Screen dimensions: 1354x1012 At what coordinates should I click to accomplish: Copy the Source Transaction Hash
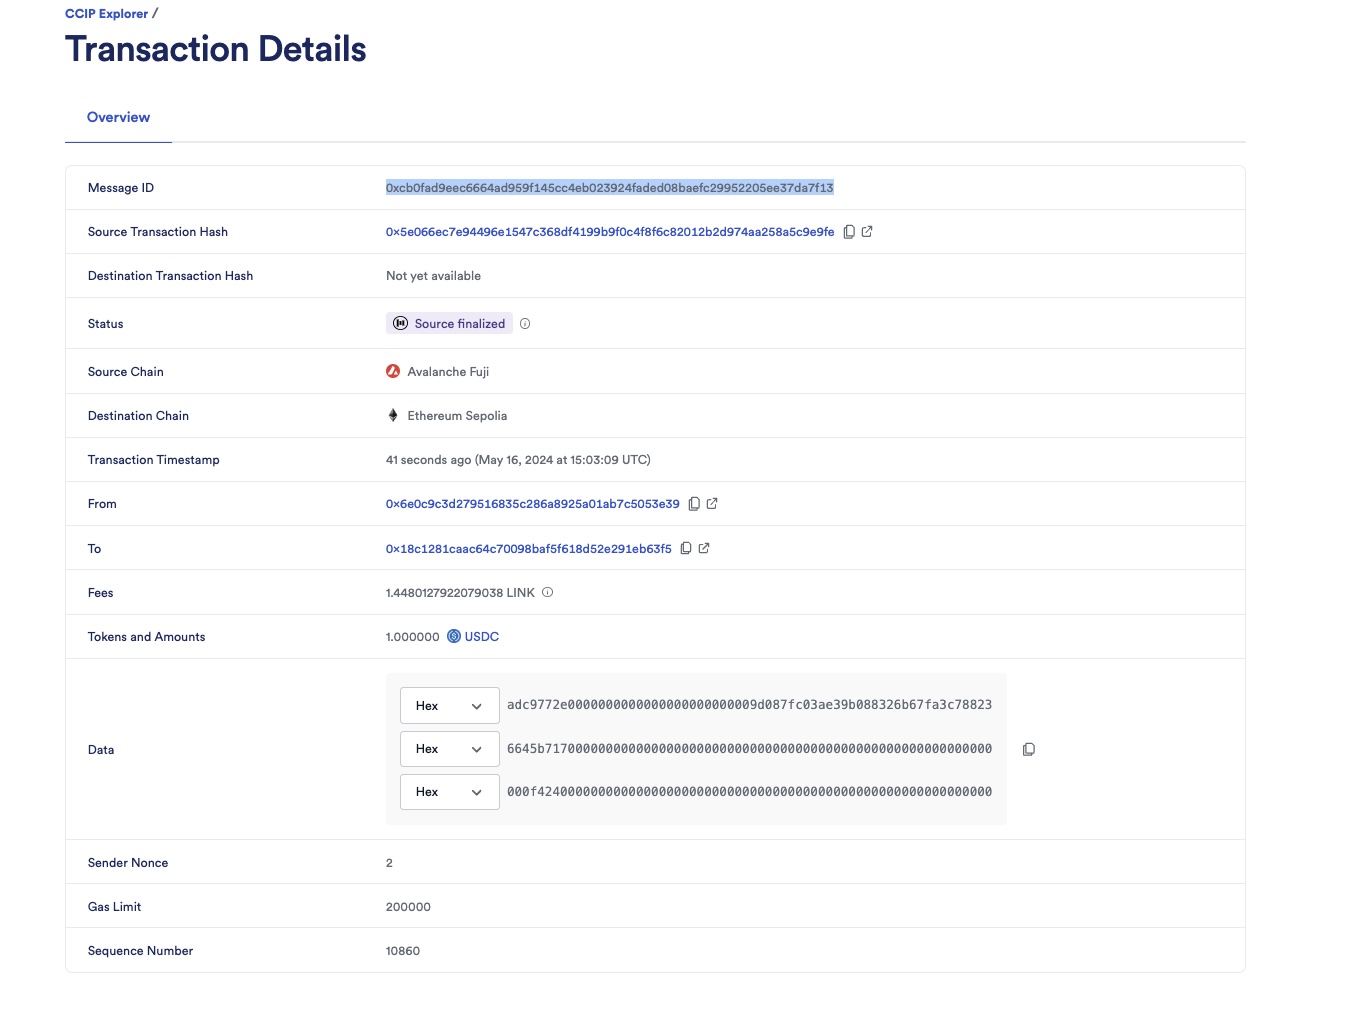click(x=848, y=231)
